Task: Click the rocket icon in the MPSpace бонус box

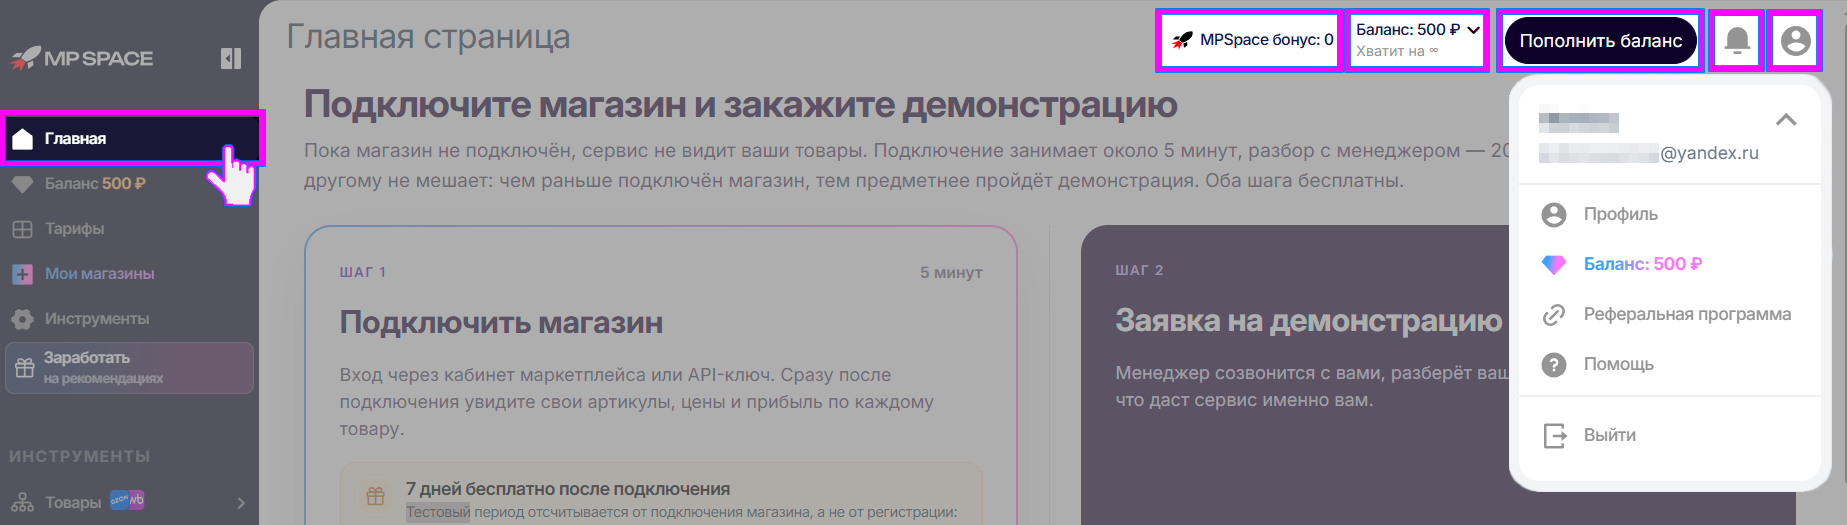Action: coord(1182,40)
